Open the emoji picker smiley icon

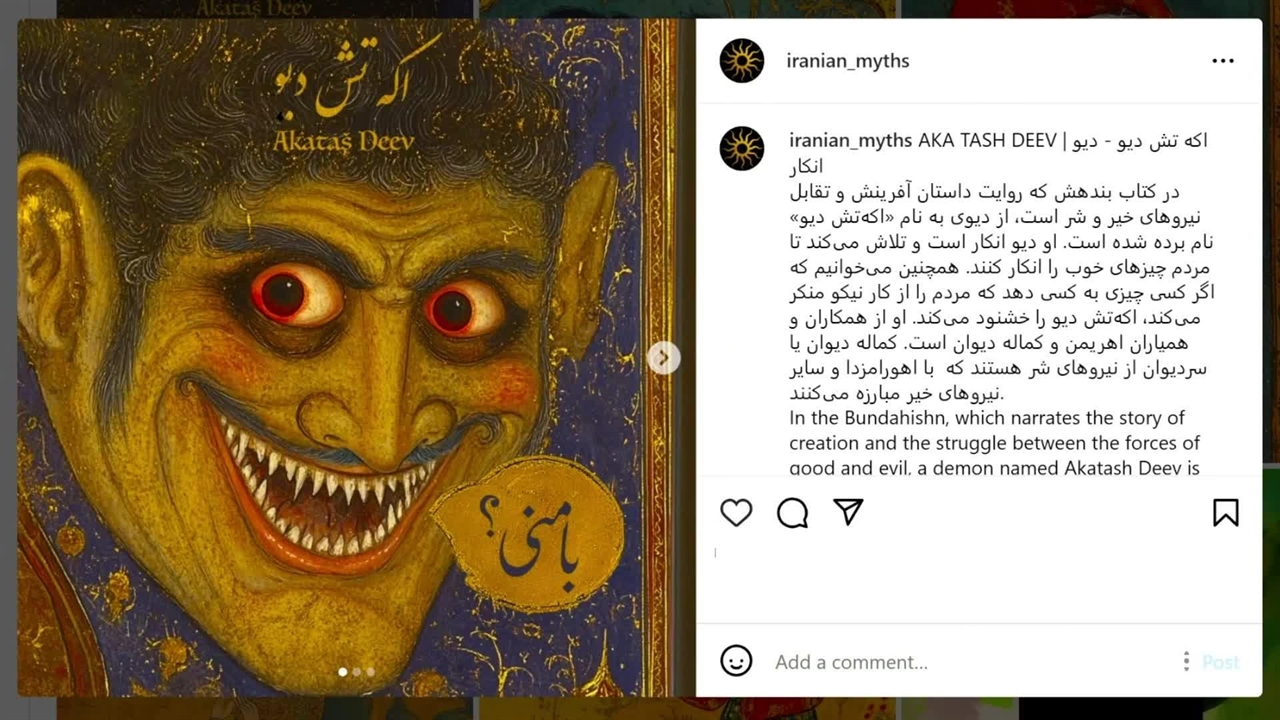736,661
